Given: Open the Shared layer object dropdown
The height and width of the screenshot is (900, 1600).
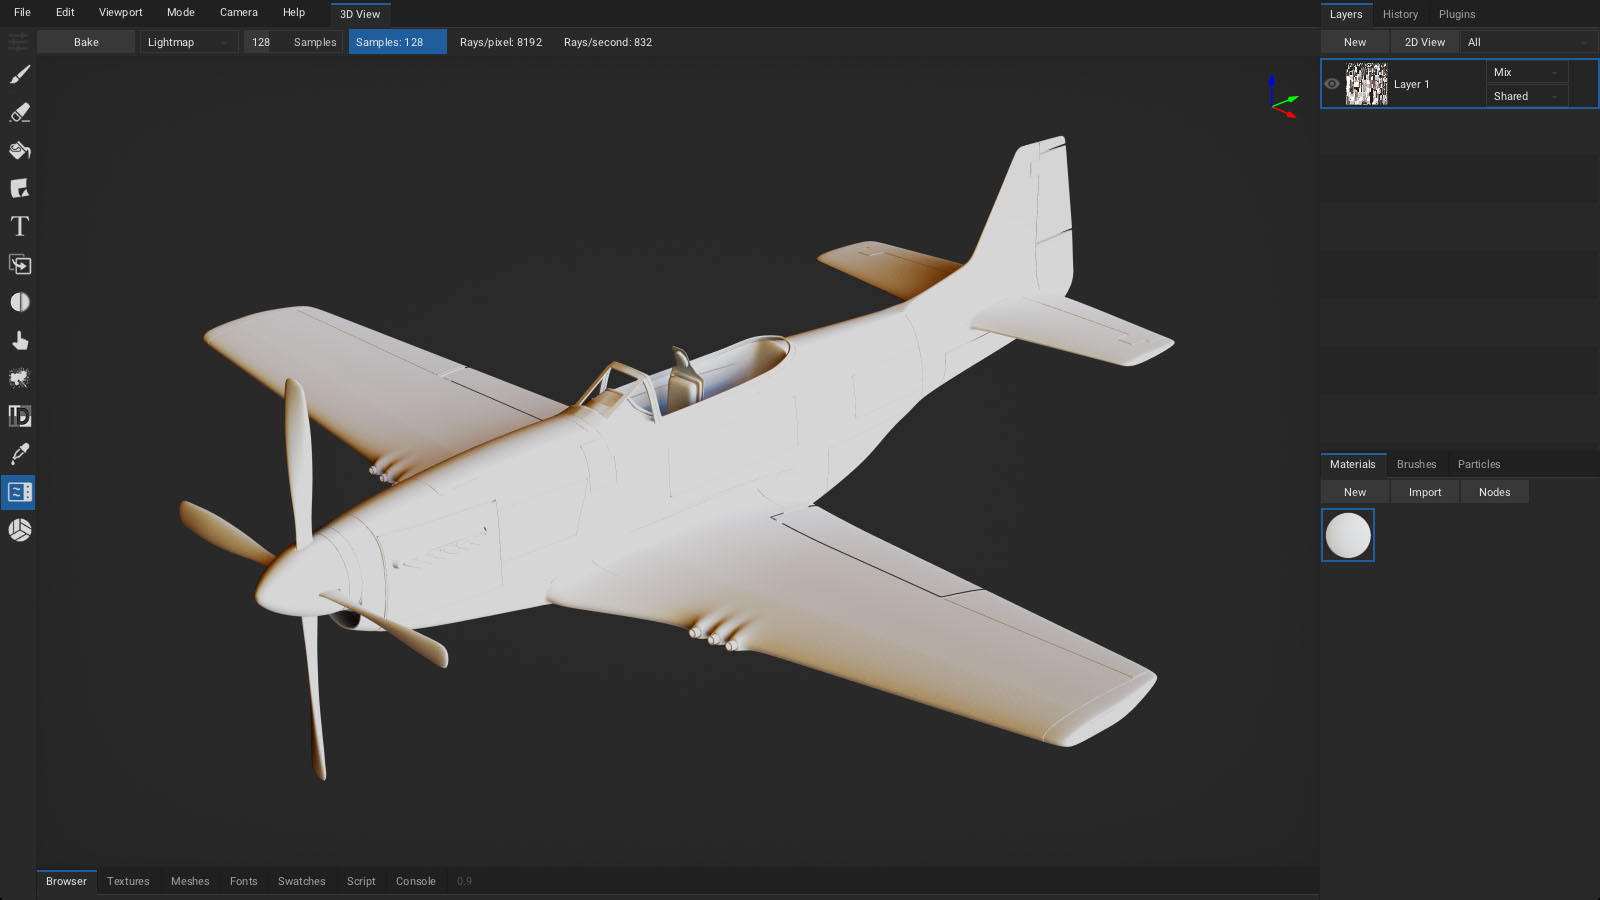Looking at the screenshot, I should [x=1525, y=96].
